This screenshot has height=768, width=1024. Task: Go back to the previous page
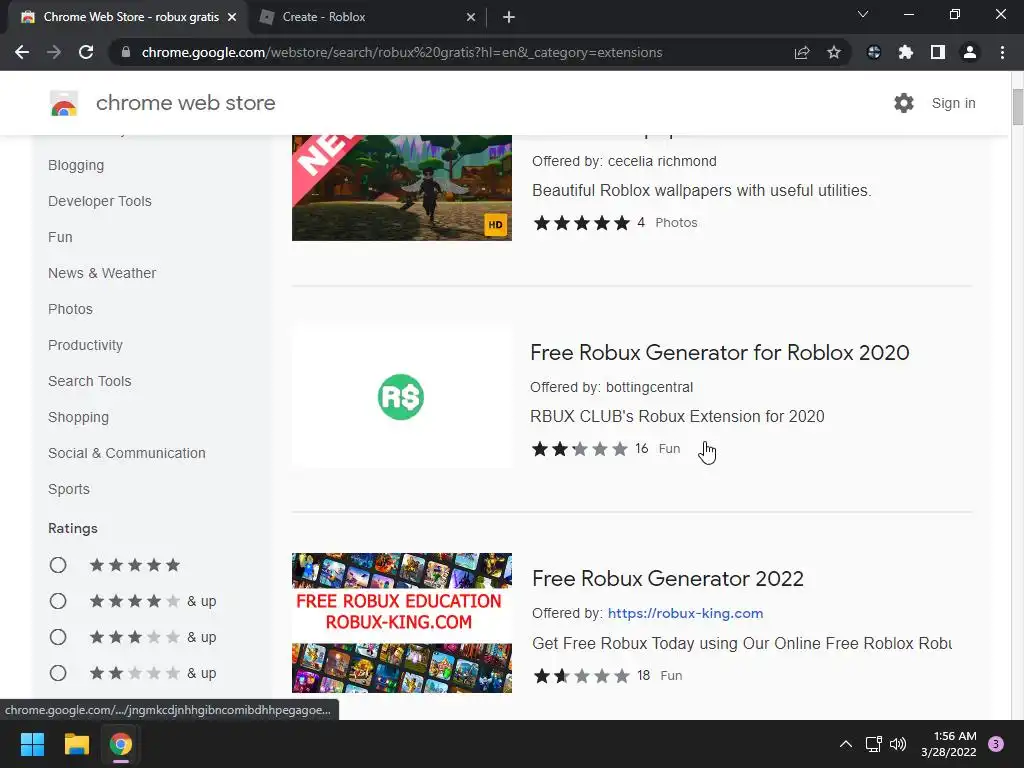pyautogui.click(x=22, y=52)
